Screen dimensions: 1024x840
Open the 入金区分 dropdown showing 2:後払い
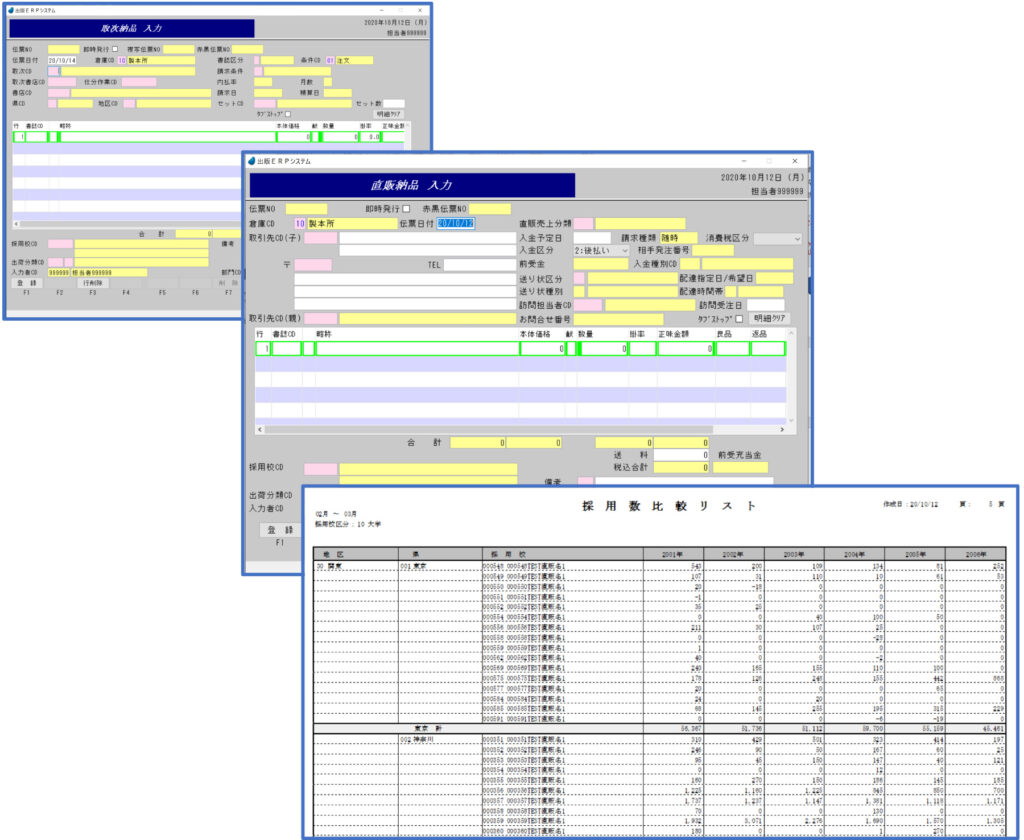pyautogui.click(x=601, y=250)
